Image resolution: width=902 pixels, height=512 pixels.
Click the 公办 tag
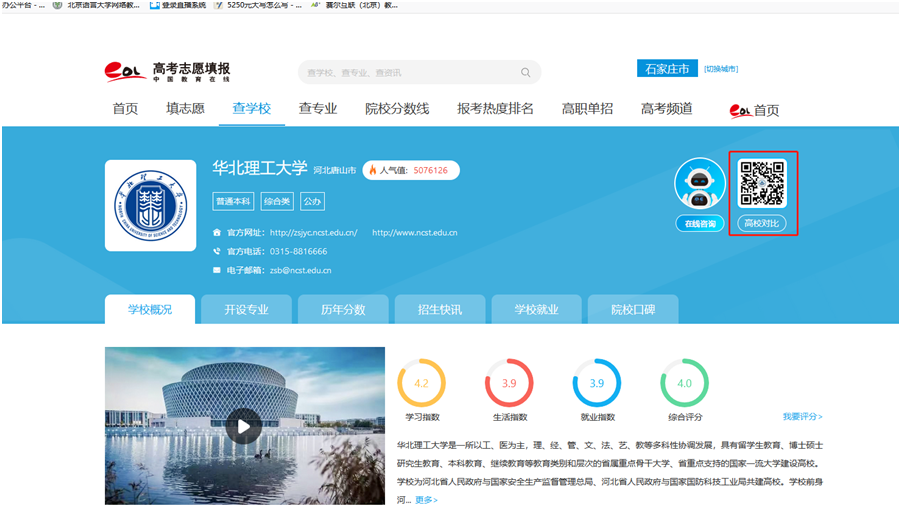coord(312,201)
